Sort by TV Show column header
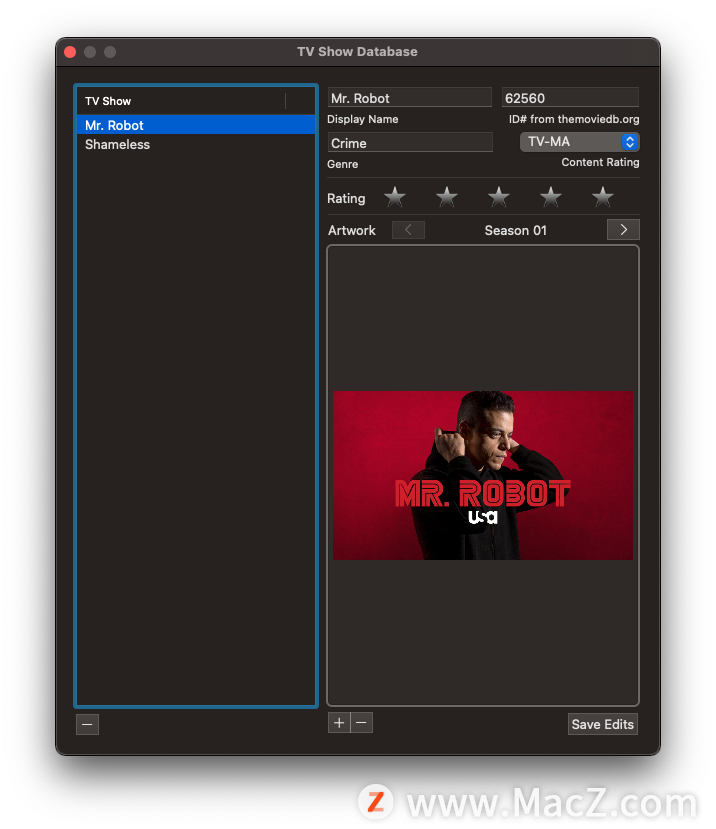Image resolution: width=716 pixels, height=829 pixels. tap(181, 101)
